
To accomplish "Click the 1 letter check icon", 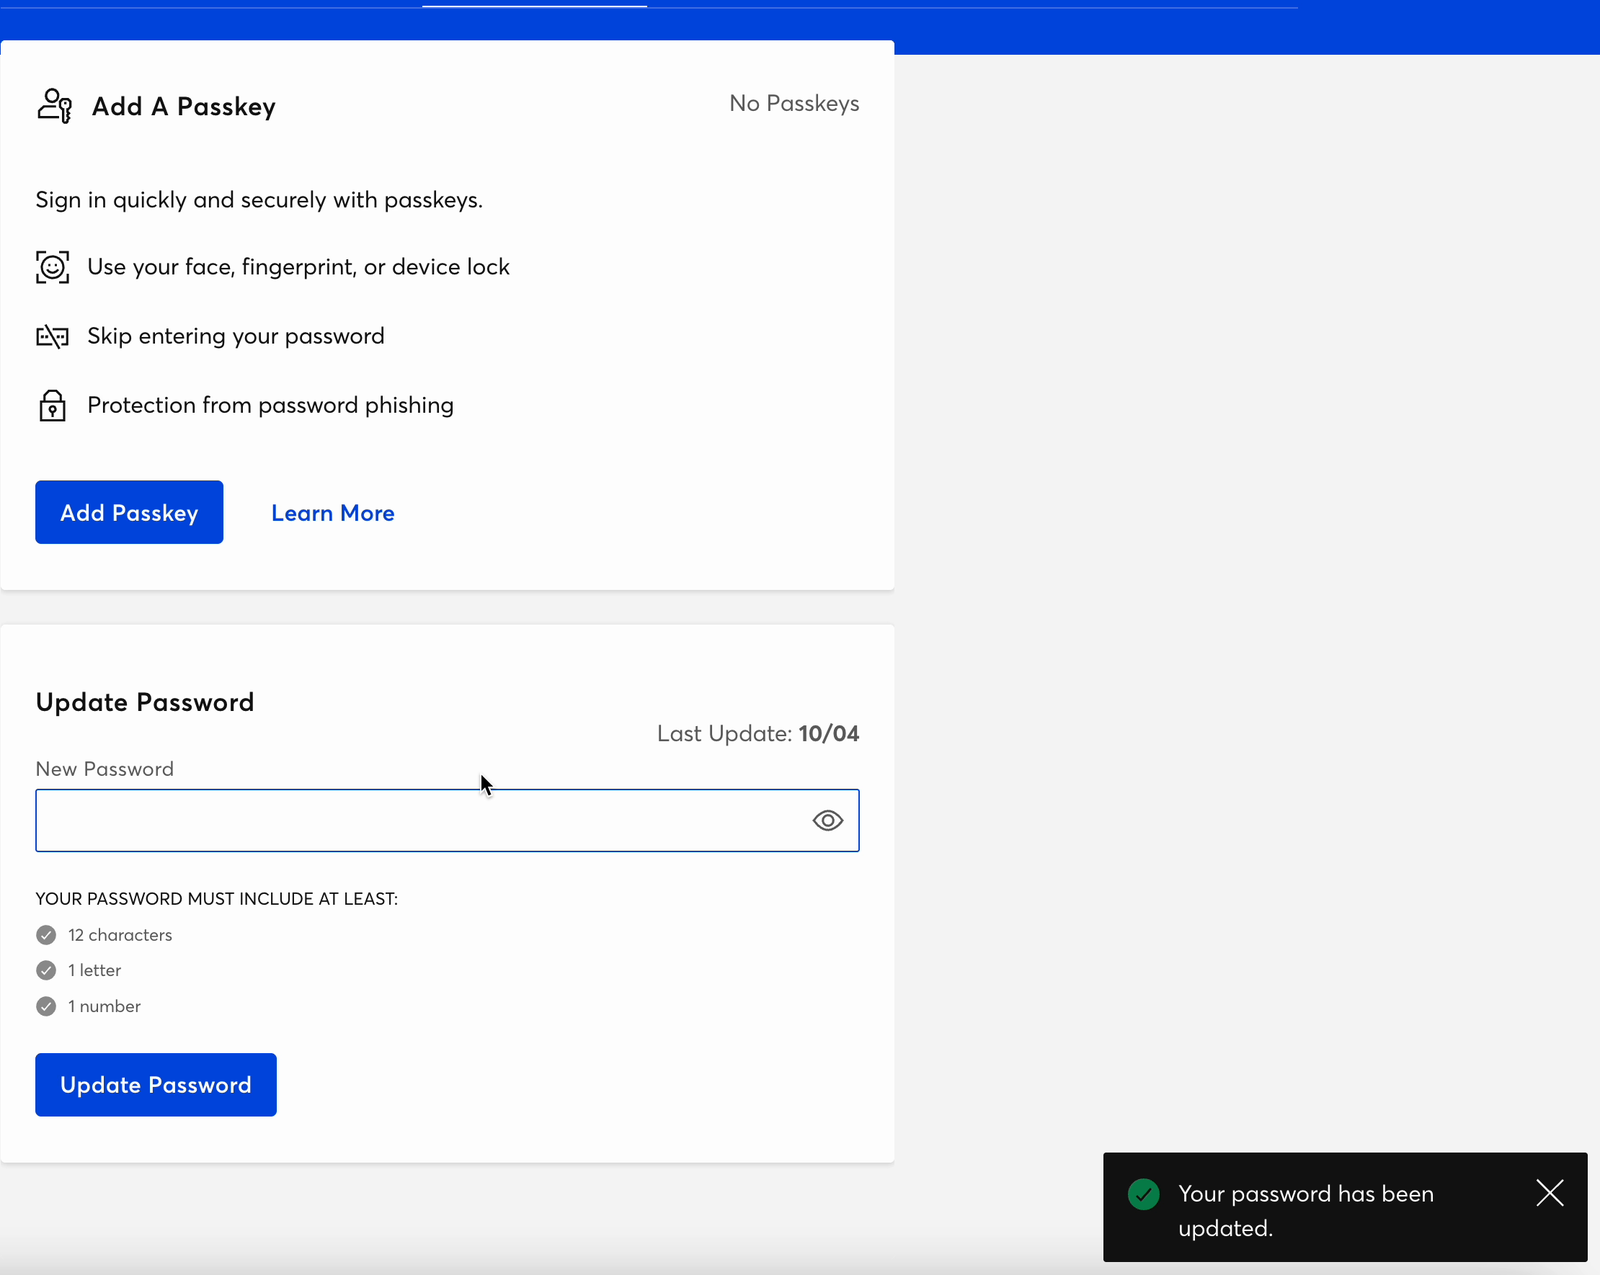I will coord(46,970).
